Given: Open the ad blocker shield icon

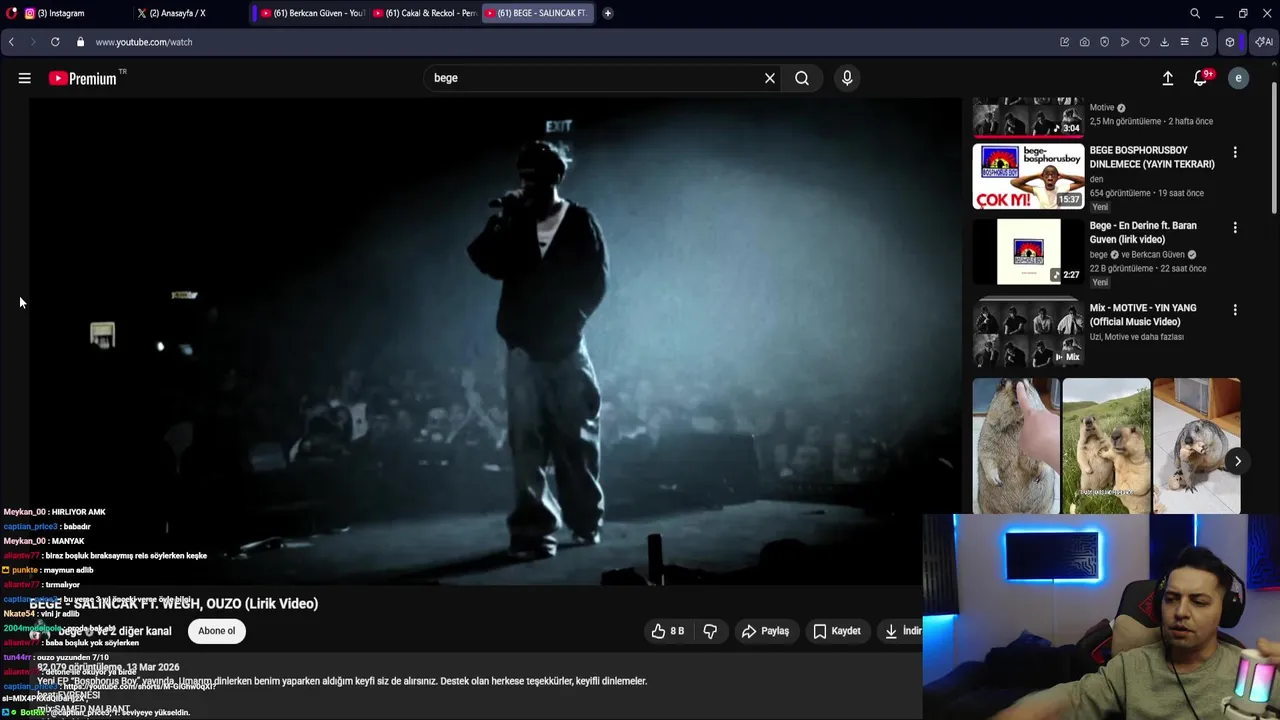Looking at the screenshot, I should pyautogui.click(x=1104, y=42).
